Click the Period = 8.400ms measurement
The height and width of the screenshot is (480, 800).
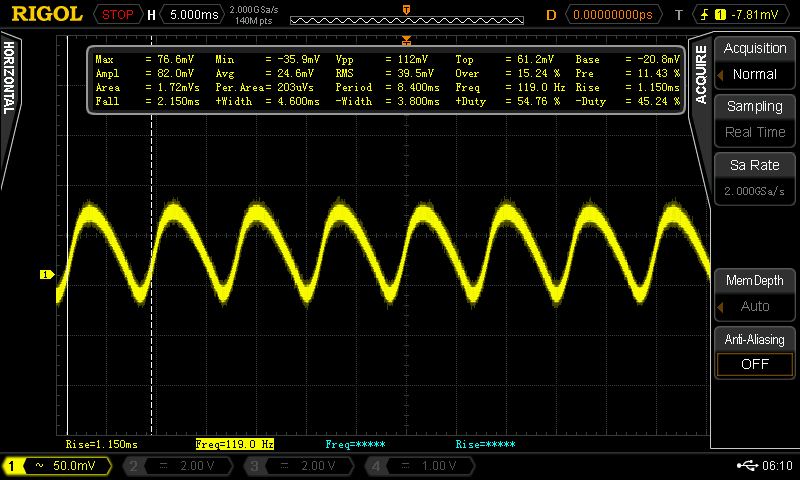[x=388, y=87]
